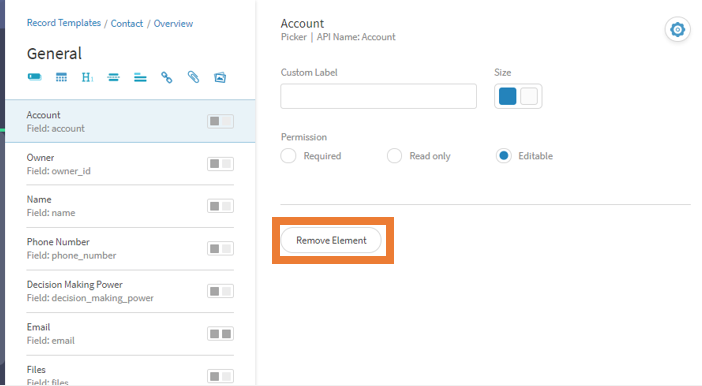Toggle the size switch for Email field
The height and width of the screenshot is (386, 702).
coord(220,334)
